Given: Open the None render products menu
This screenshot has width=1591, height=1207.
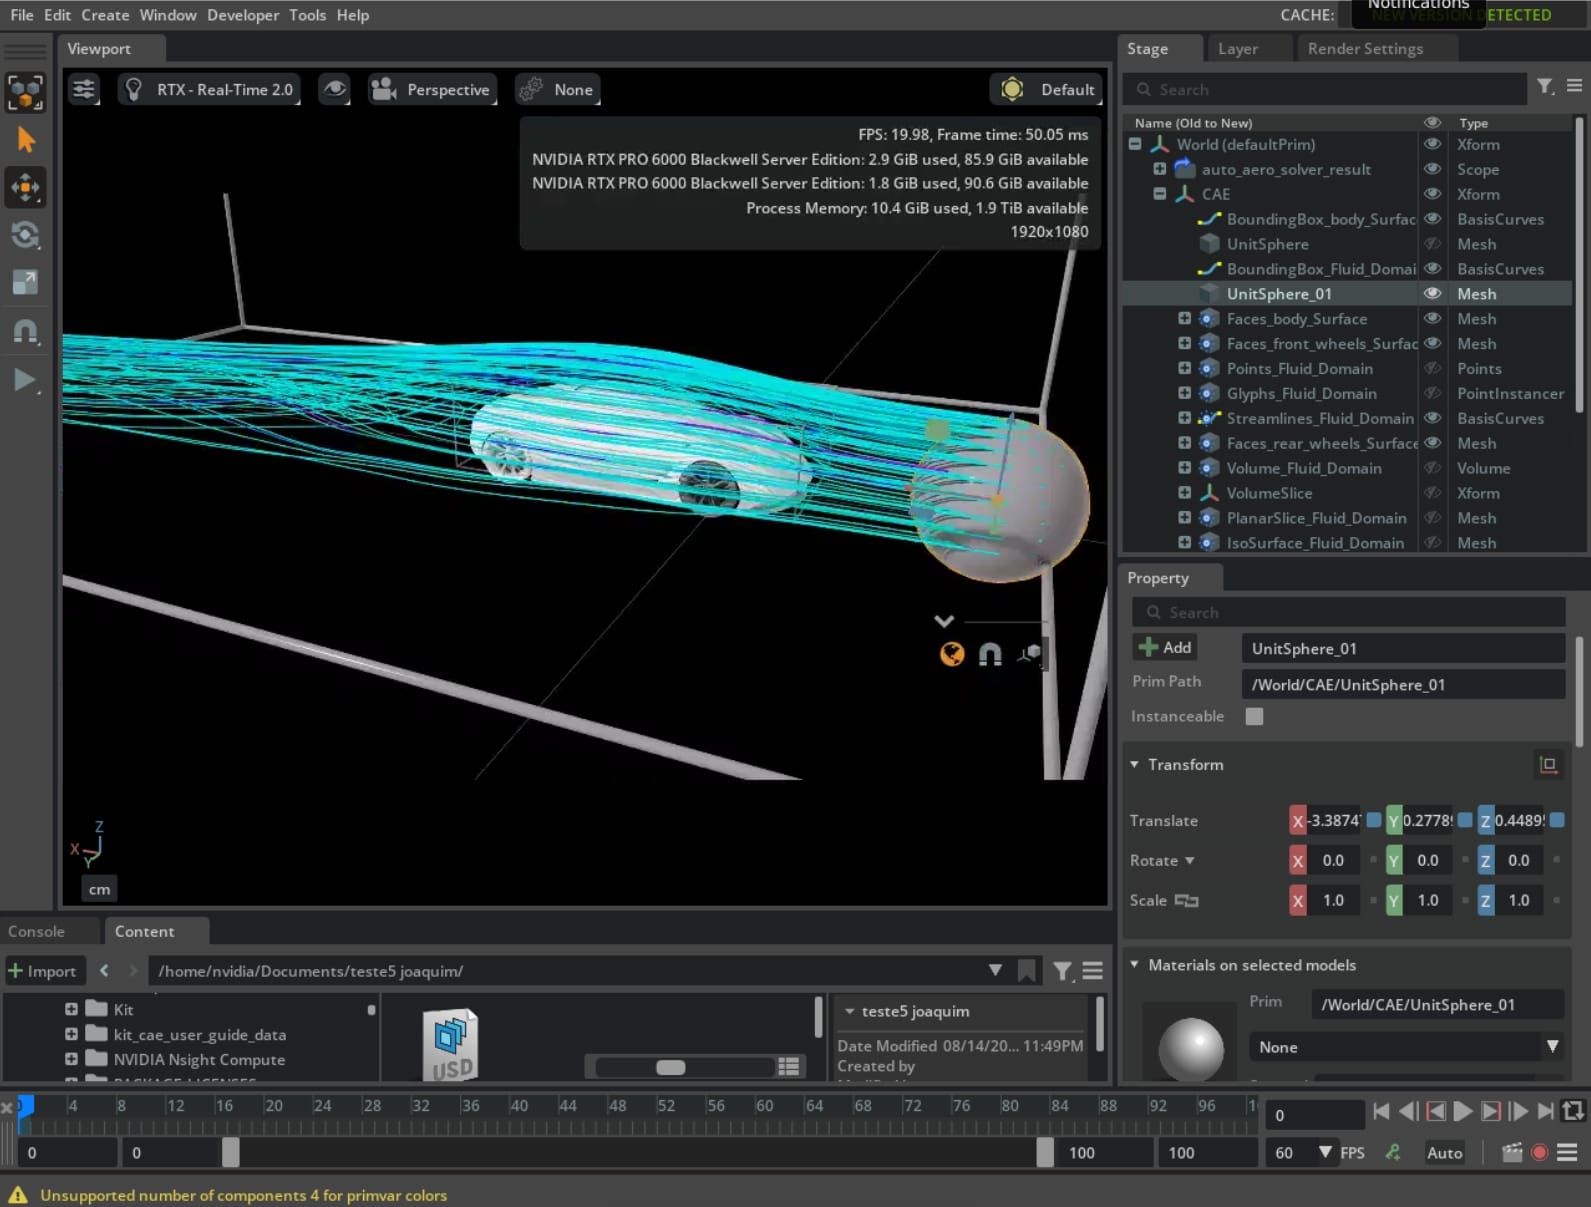Looking at the screenshot, I should coord(557,89).
